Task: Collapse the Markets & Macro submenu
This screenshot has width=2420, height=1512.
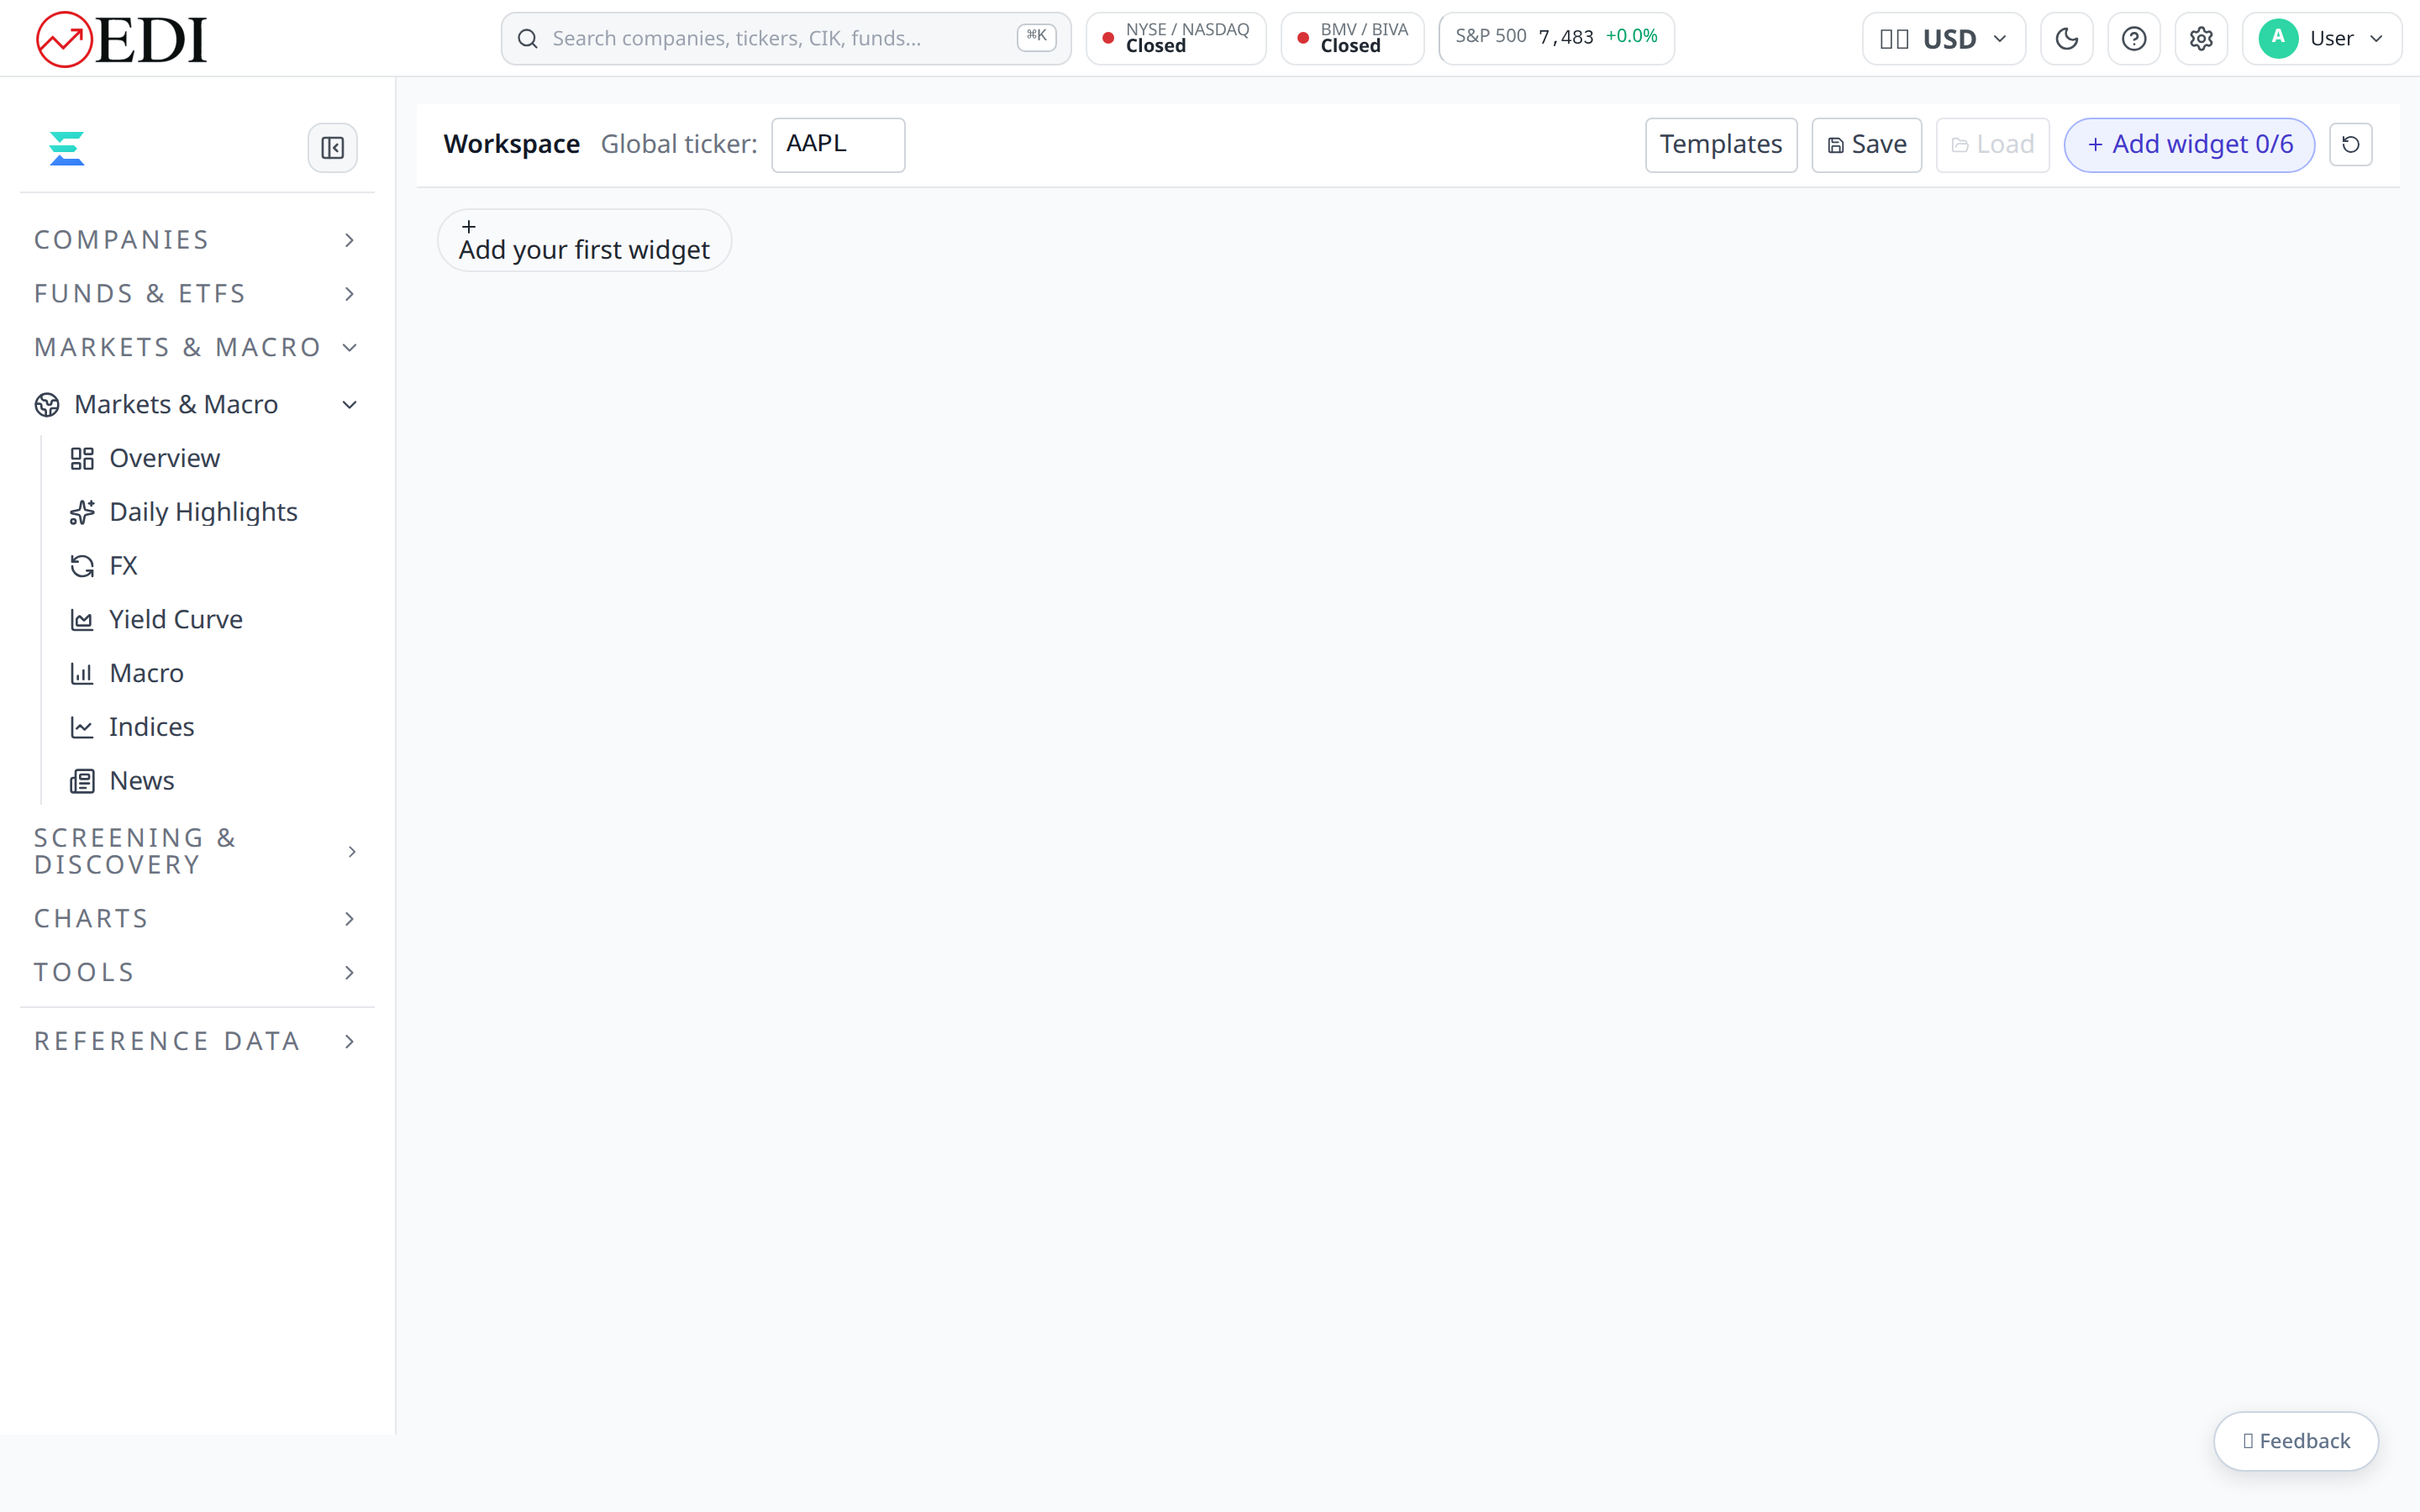Action: click(x=197, y=404)
